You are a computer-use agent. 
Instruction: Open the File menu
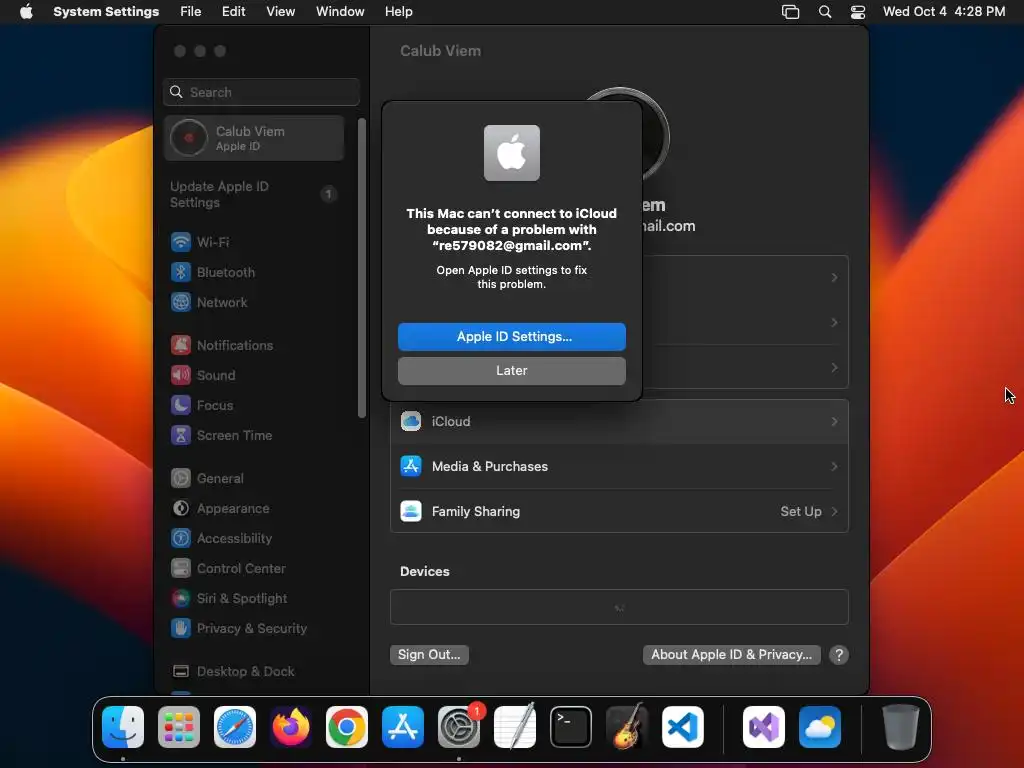191,12
